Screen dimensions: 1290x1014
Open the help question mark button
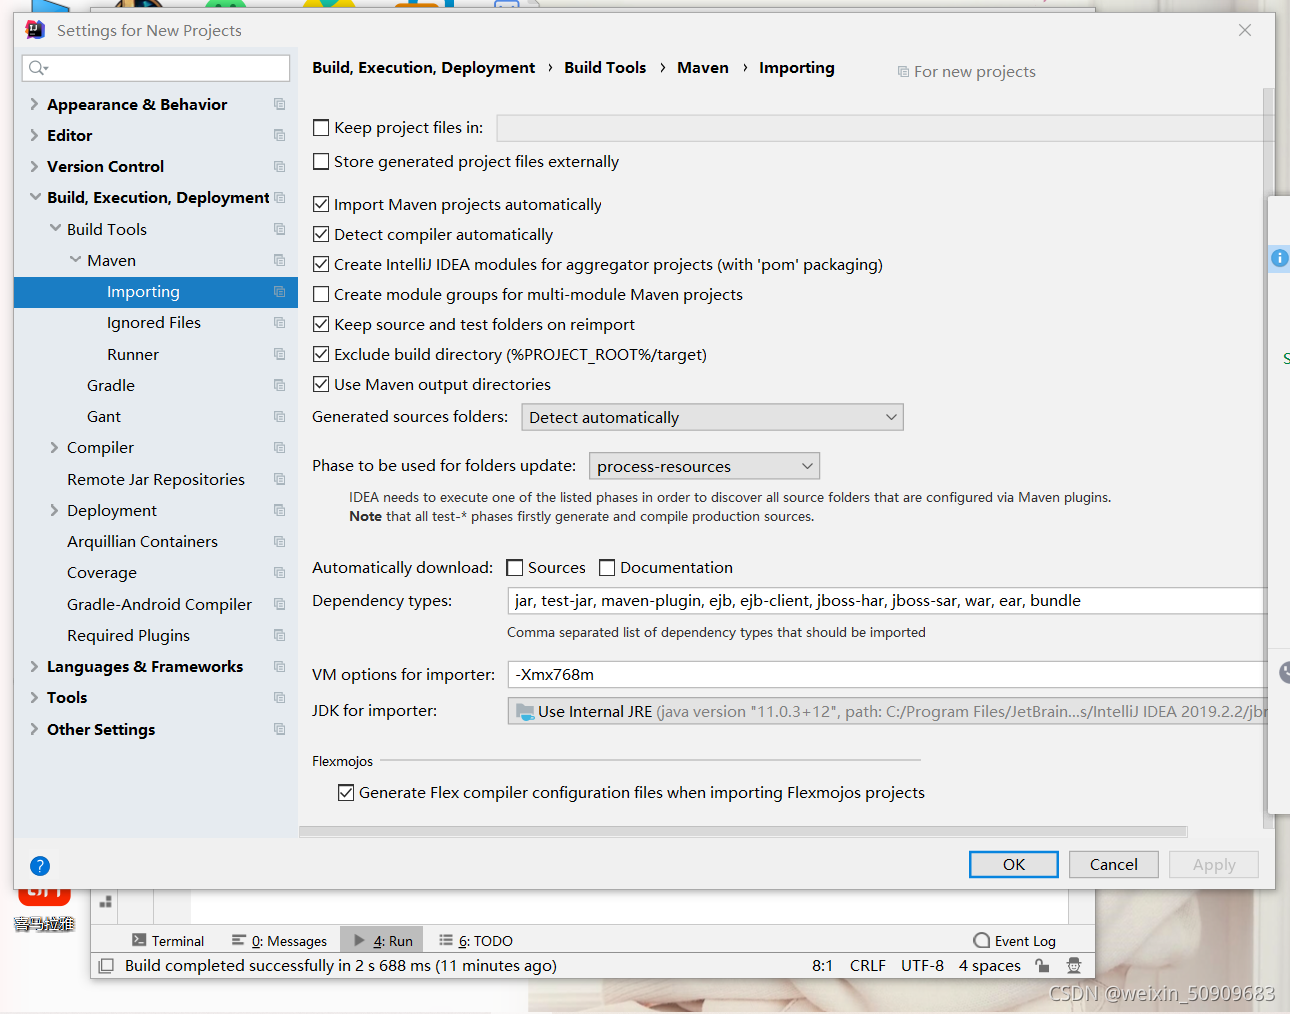tap(40, 866)
